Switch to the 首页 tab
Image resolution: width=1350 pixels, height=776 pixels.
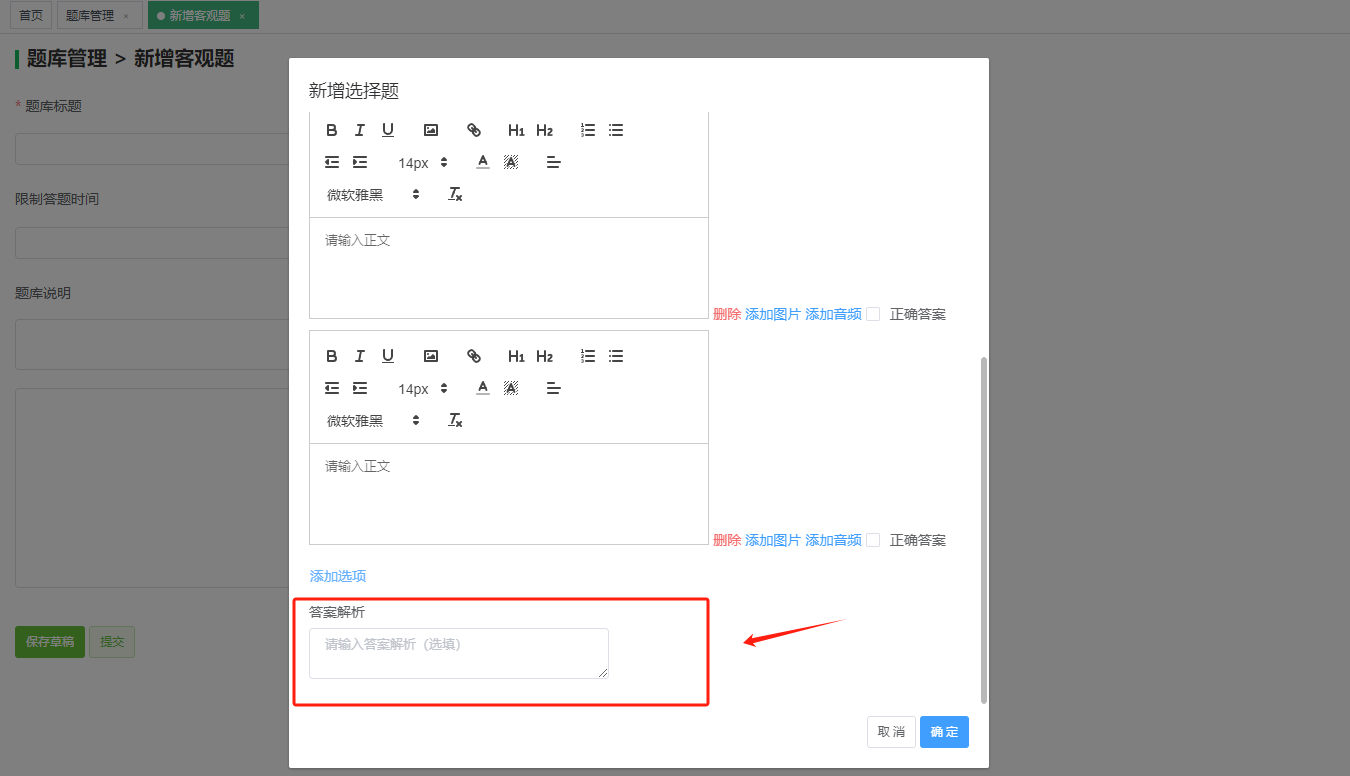click(32, 15)
